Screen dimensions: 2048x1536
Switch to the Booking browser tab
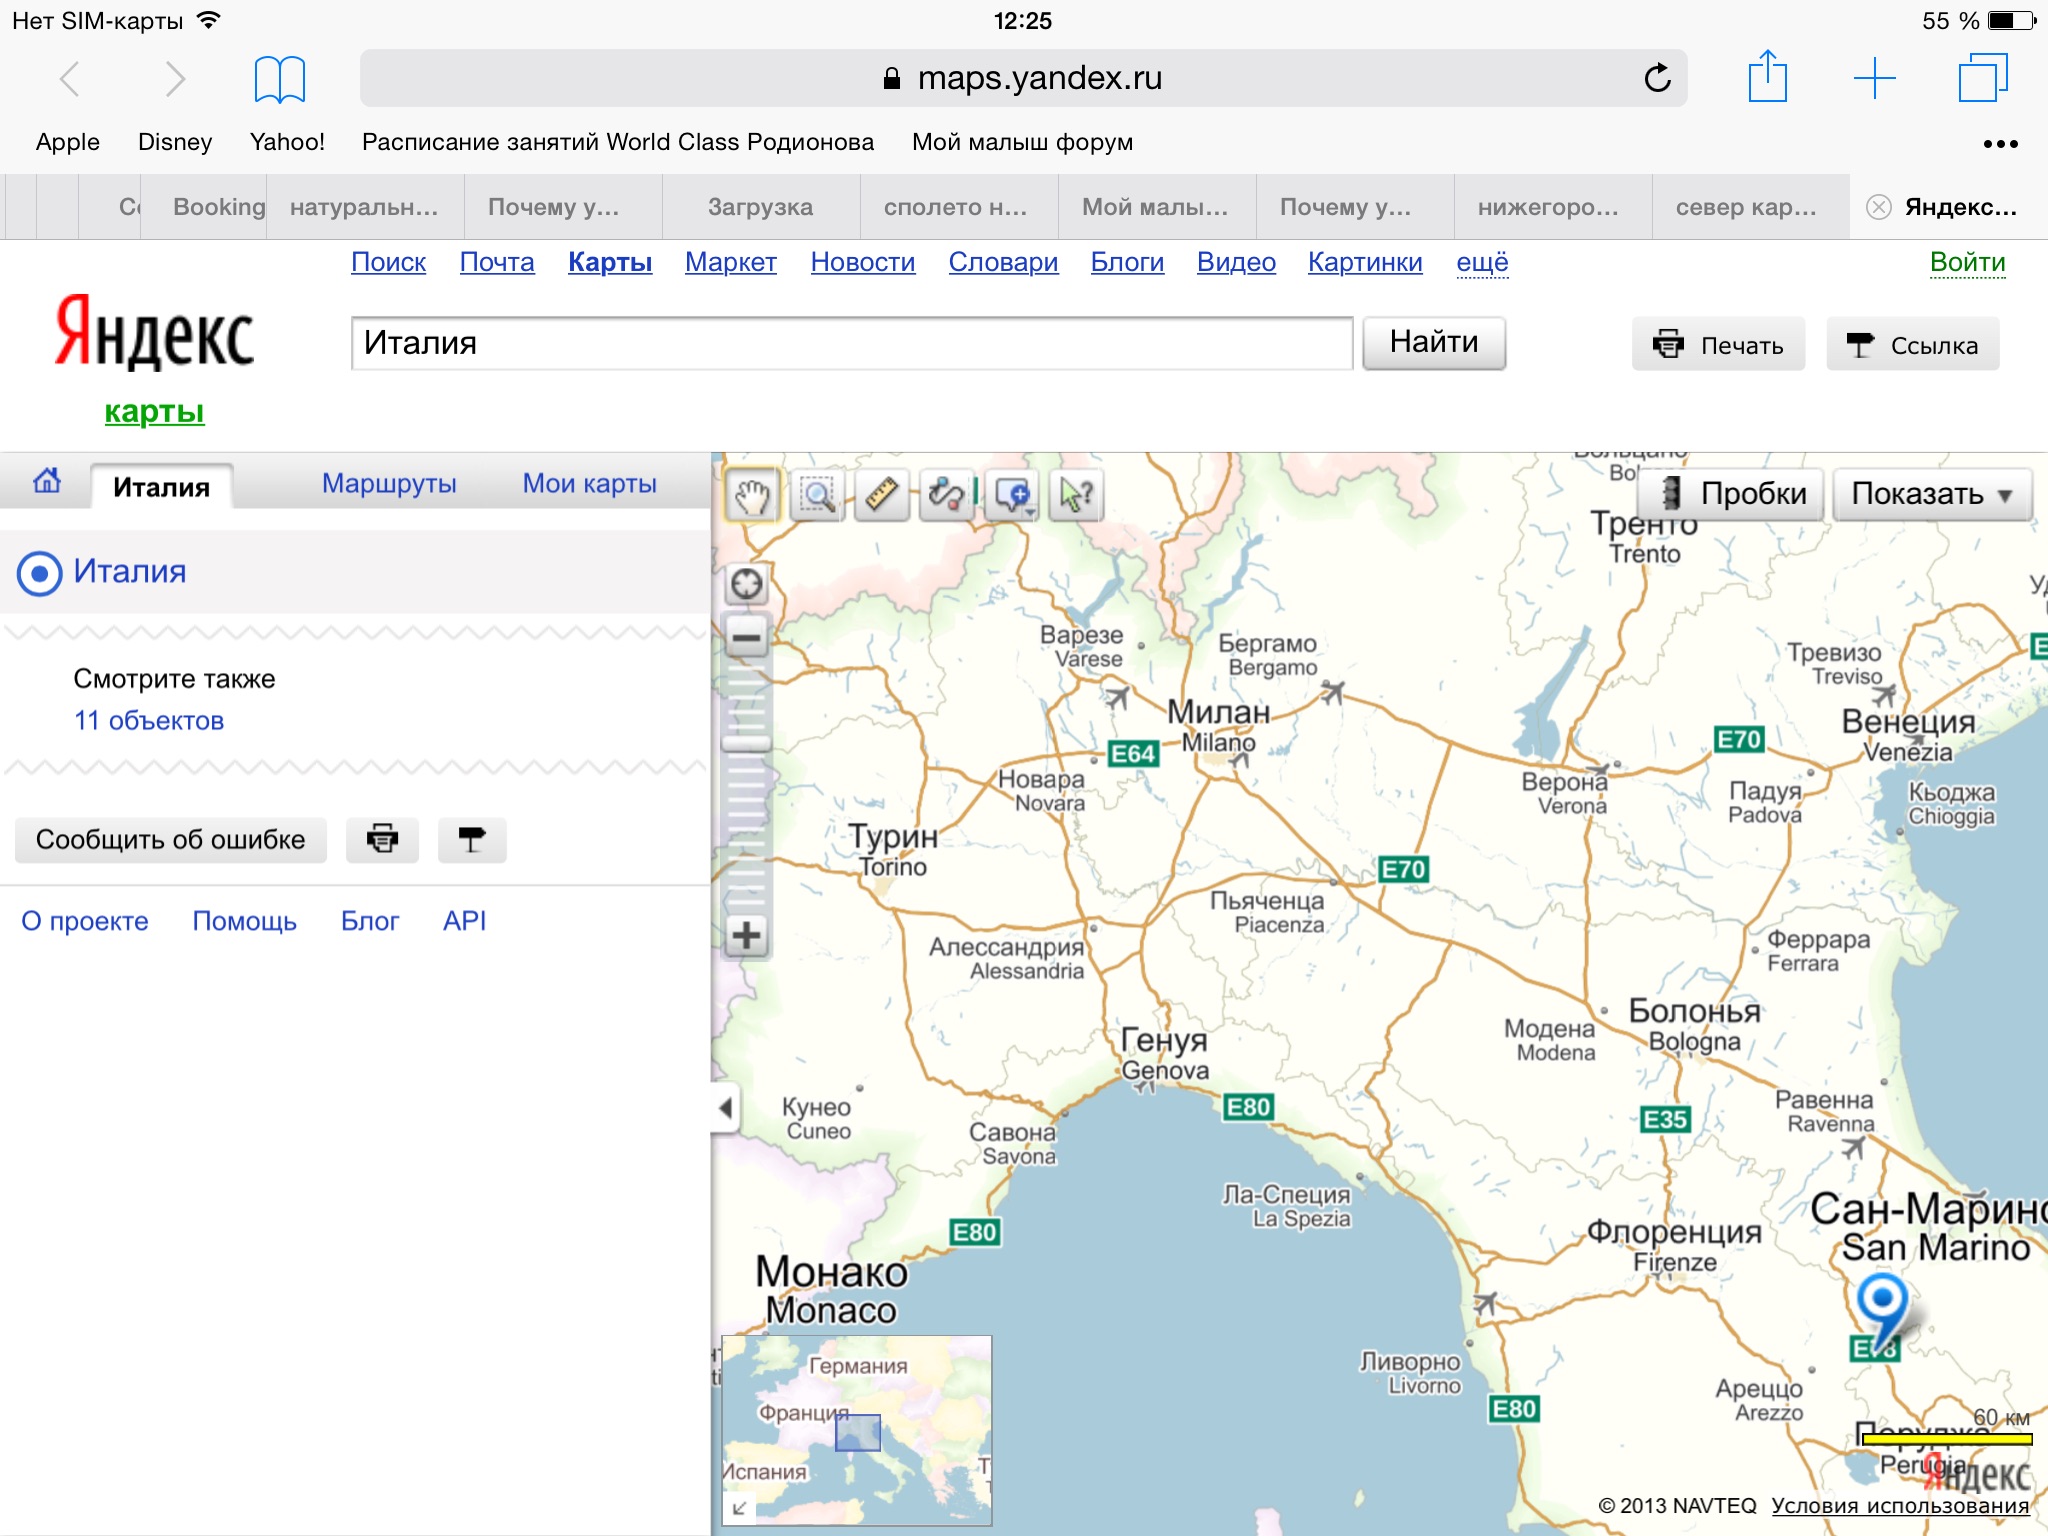tap(204, 207)
